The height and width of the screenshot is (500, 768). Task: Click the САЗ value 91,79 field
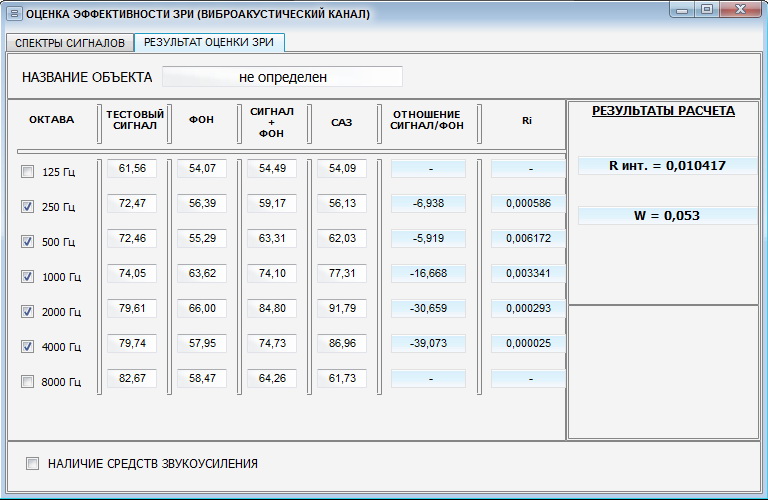coord(342,308)
